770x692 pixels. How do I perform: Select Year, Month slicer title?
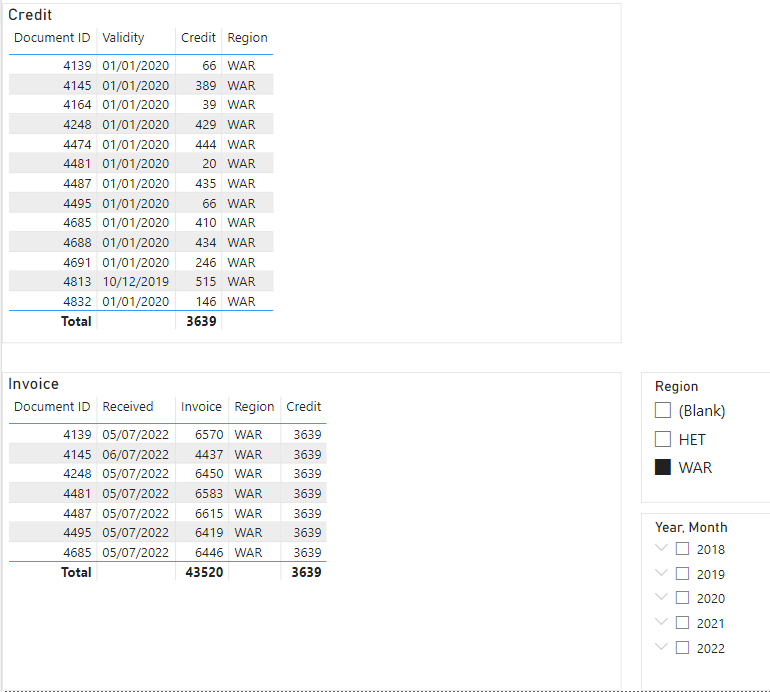(691, 527)
